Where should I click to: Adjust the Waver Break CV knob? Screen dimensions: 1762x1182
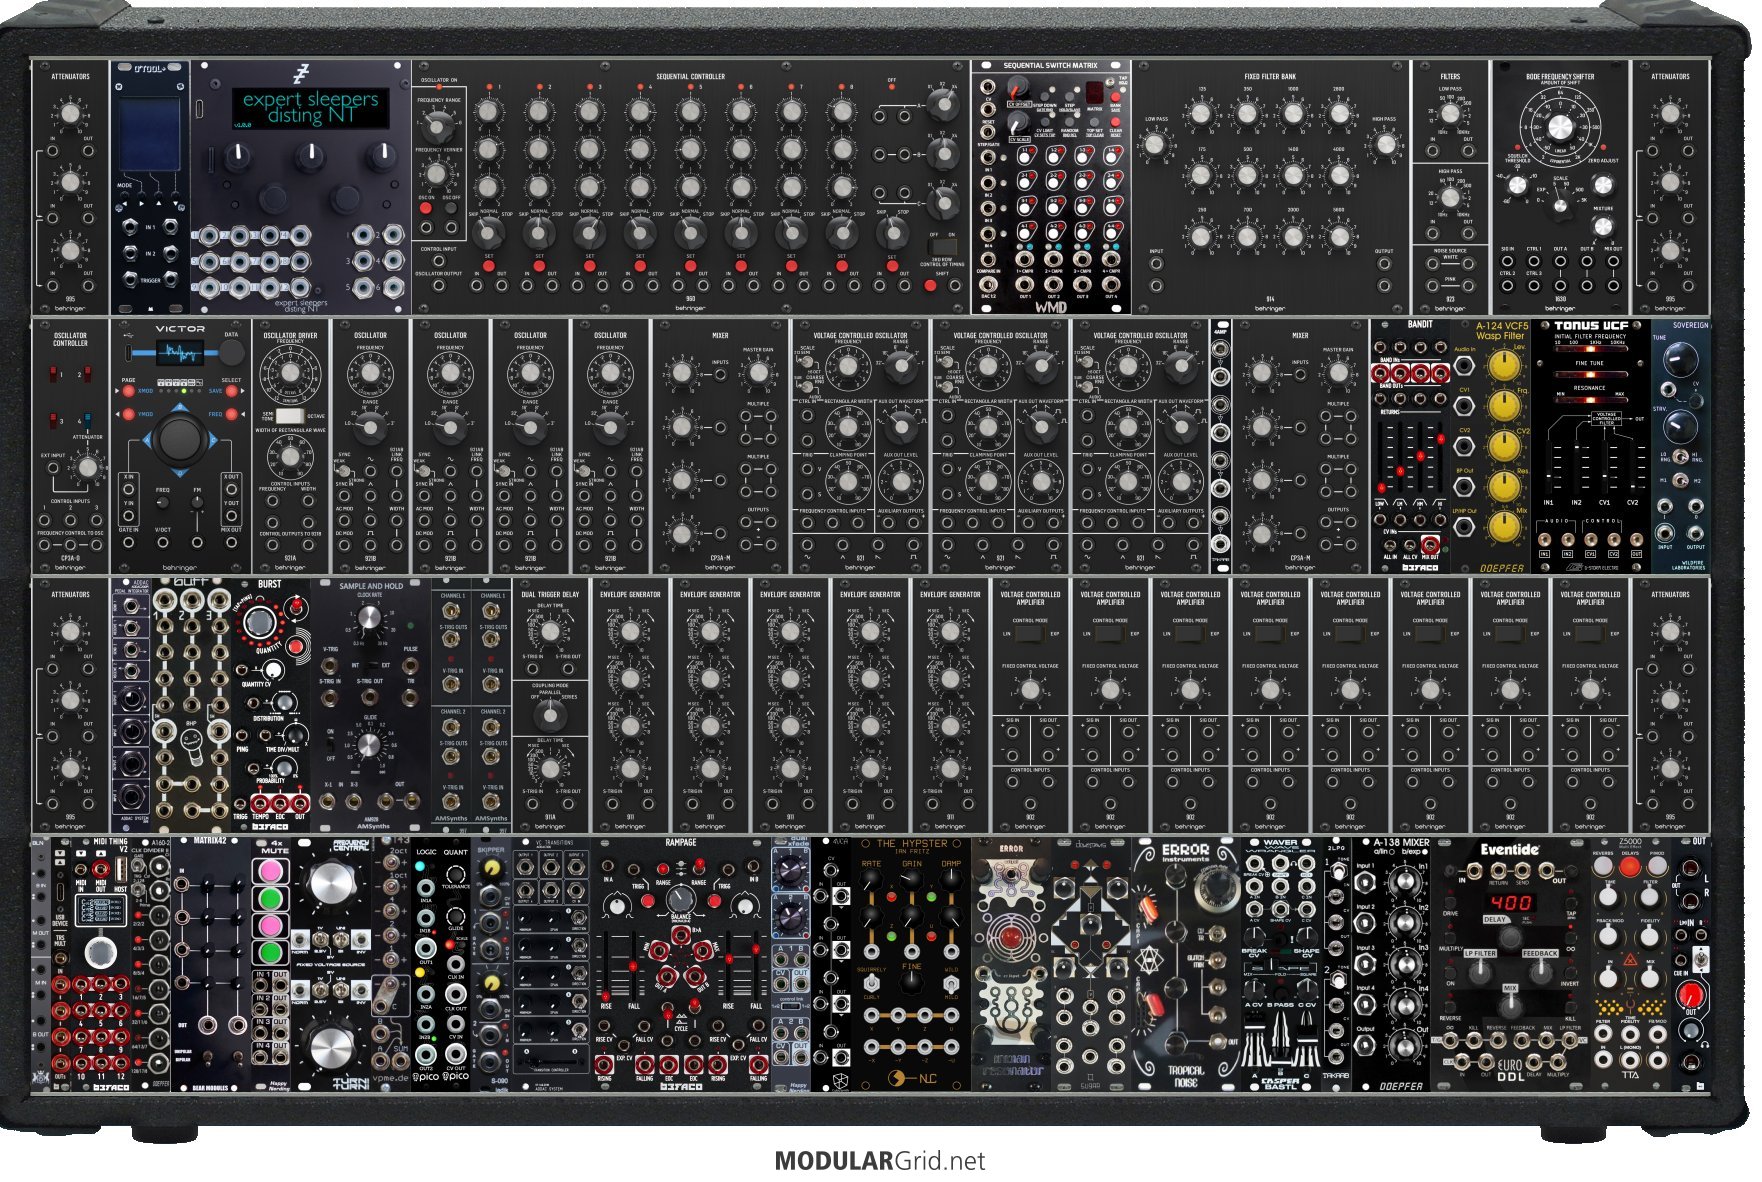point(1255,936)
